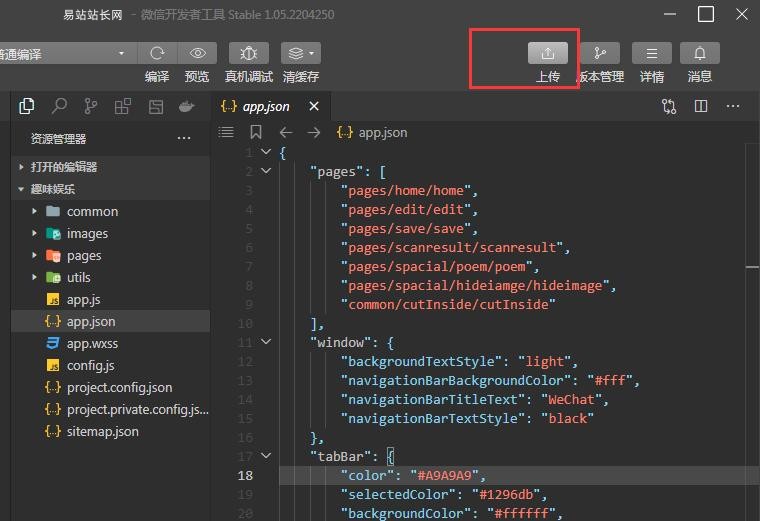The height and width of the screenshot is (521, 760).
Task: Open the search panel magnifier icon
Action: (x=60, y=106)
